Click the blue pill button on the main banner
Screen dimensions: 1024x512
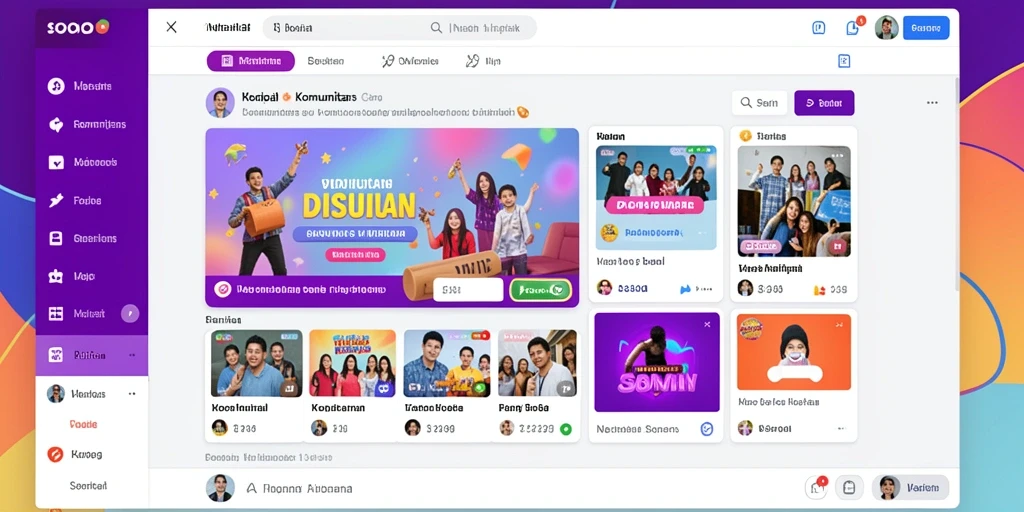(x=355, y=233)
